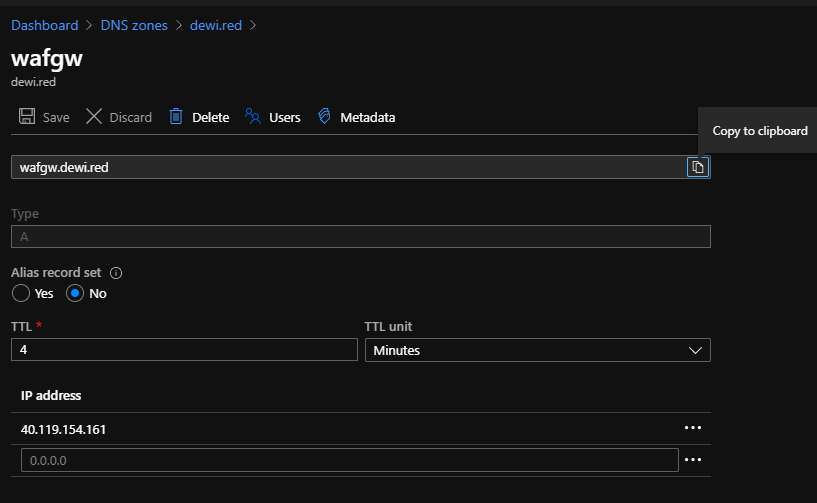Click the Delete trash can icon
This screenshot has width=817, height=503.
click(x=176, y=117)
